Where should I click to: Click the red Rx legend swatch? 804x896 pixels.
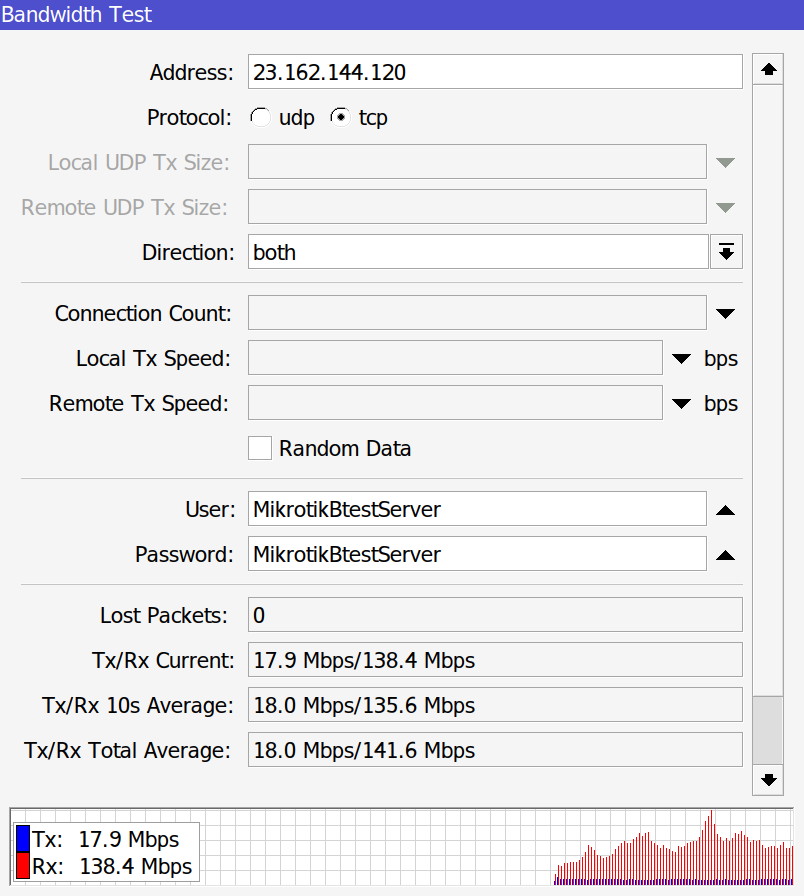click(x=23, y=866)
